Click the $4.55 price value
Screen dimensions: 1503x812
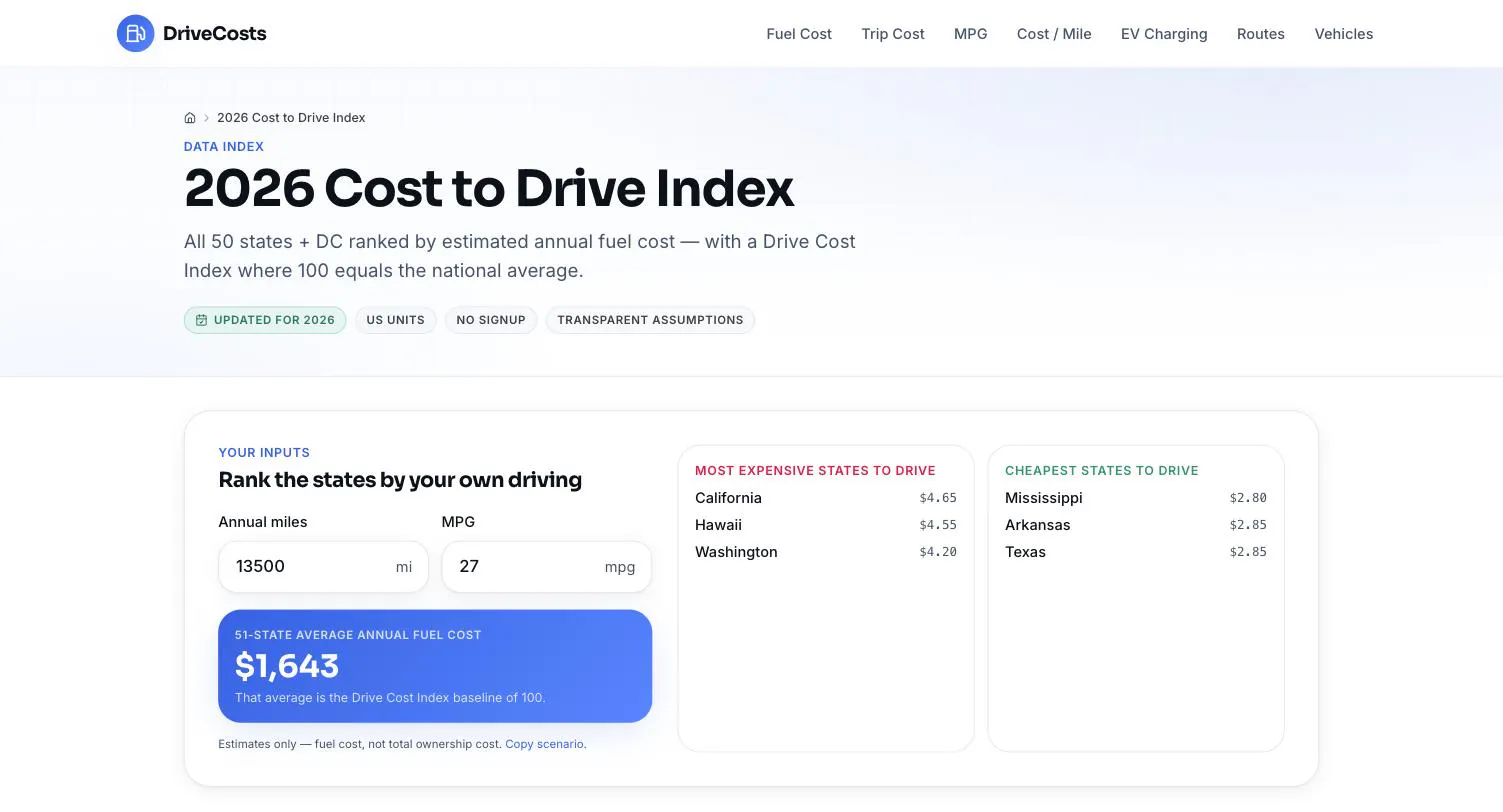(x=938, y=525)
